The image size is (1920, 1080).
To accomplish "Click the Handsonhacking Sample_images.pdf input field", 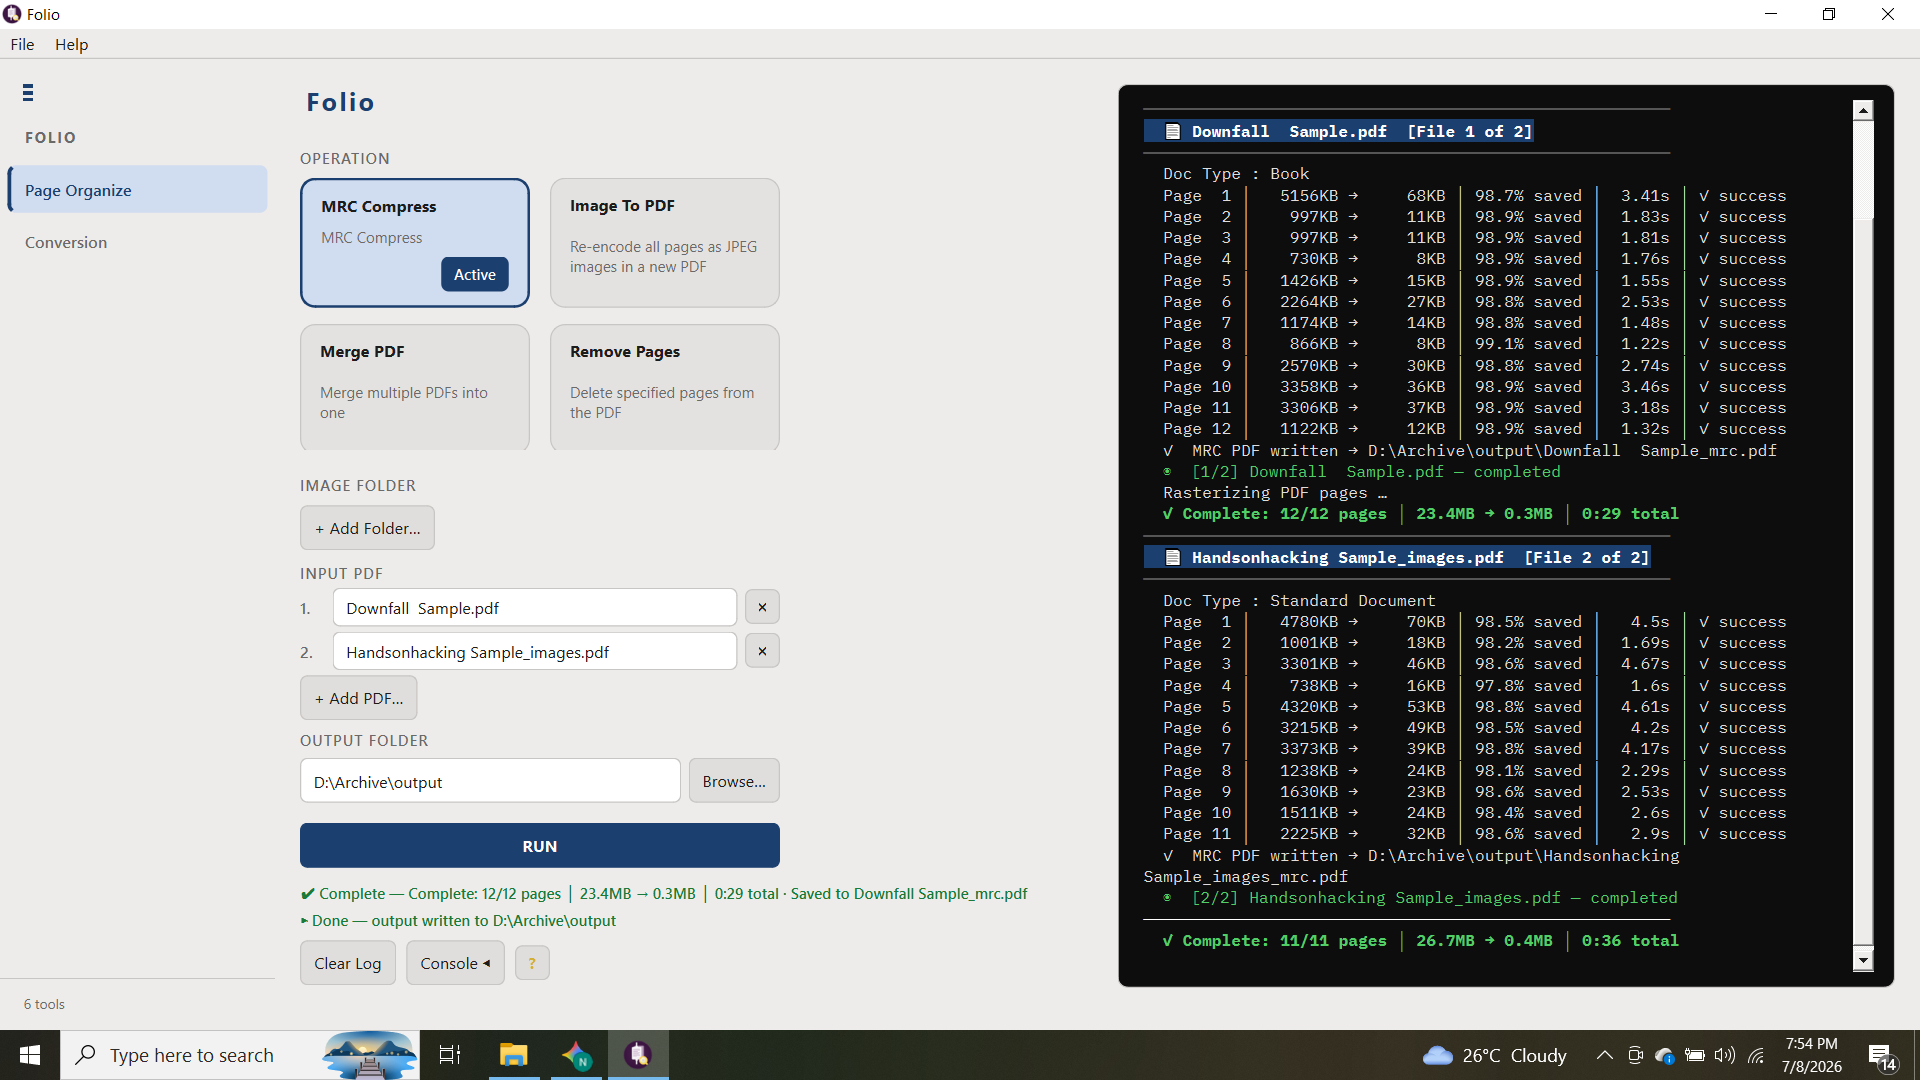I will 534,652.
